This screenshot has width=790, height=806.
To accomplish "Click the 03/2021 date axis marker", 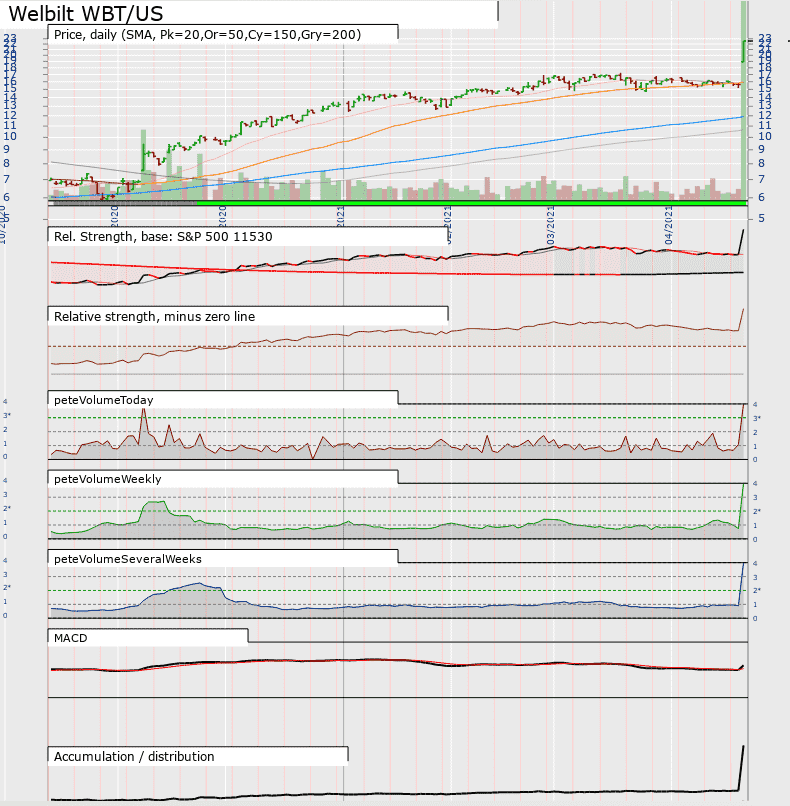I will click(x=550, y=225).
